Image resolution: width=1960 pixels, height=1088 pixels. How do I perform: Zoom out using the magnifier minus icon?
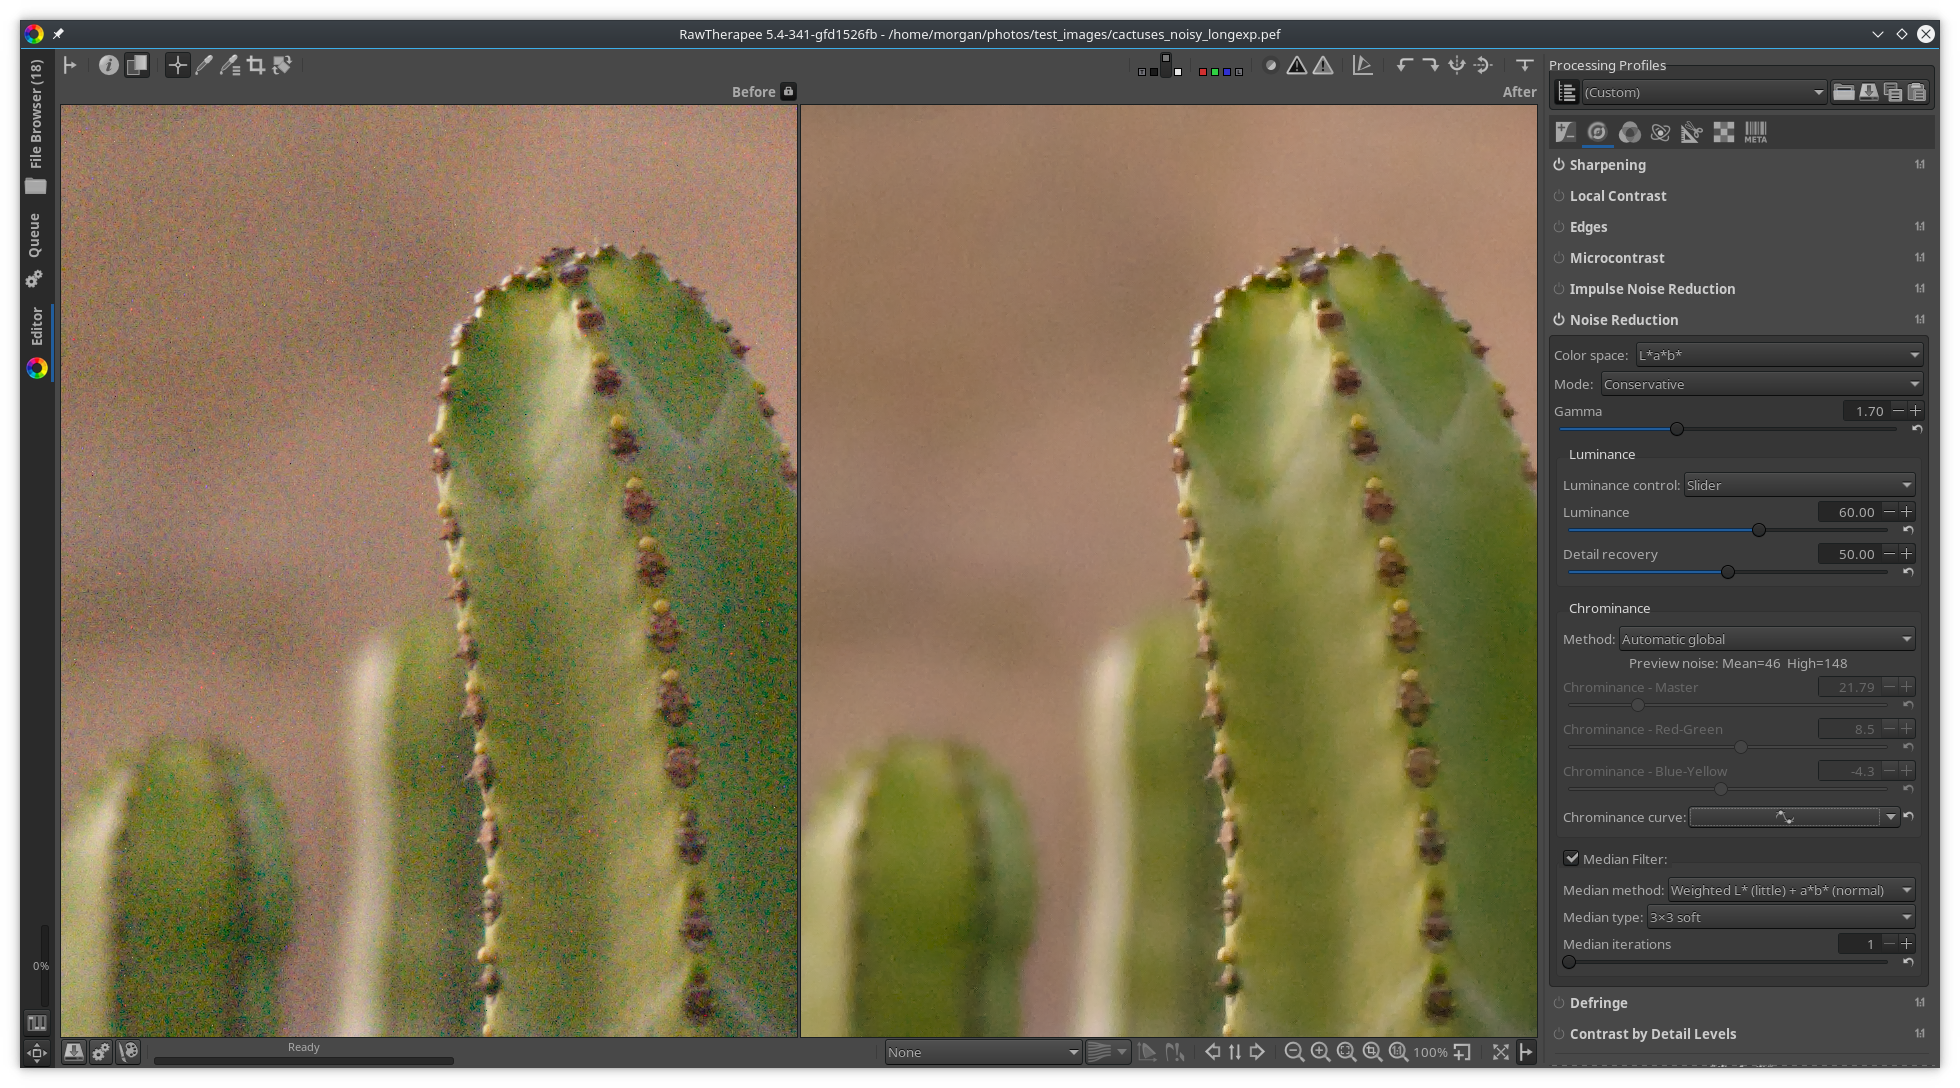click(x=1293, y=1052)
